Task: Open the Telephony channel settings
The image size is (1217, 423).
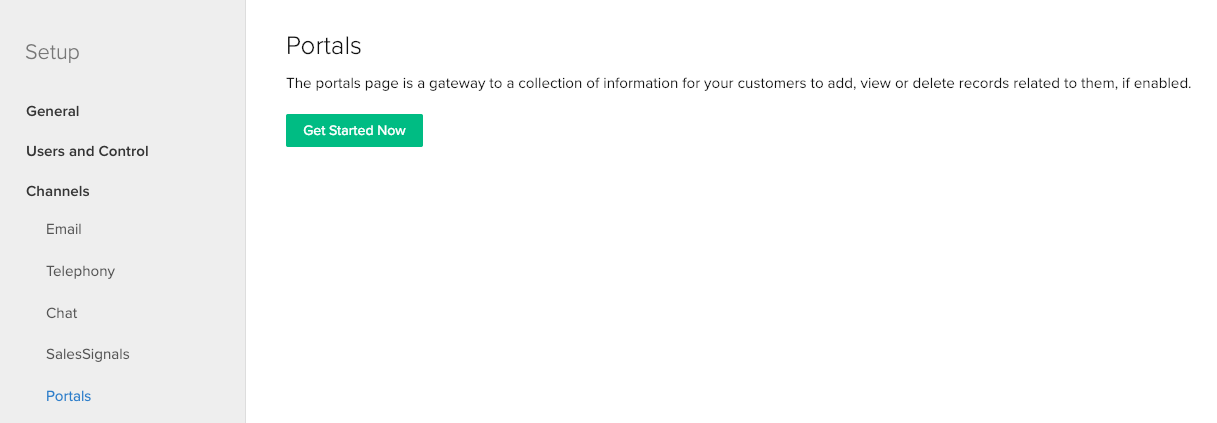Action: click(x=80, y=271)
